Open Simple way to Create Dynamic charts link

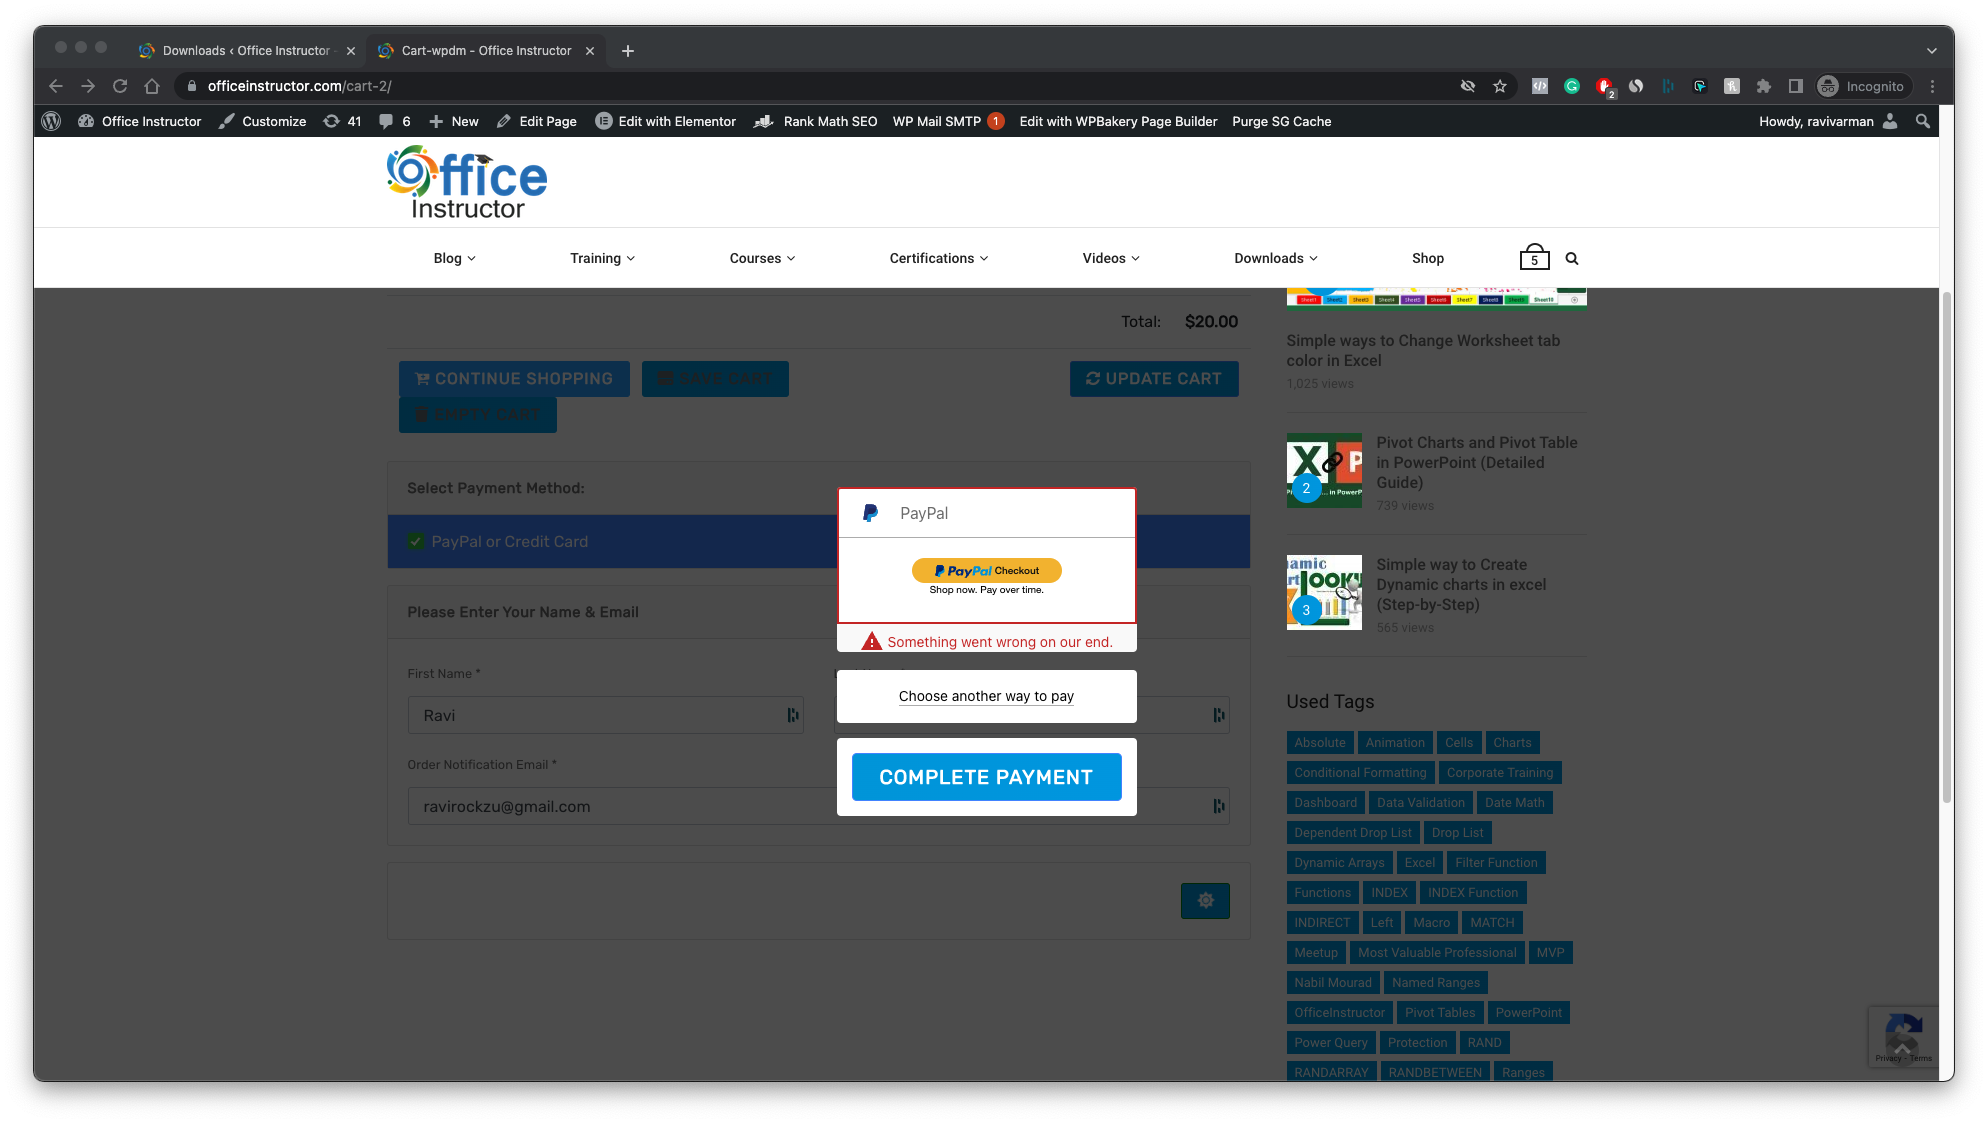(x=1461, y=584)
